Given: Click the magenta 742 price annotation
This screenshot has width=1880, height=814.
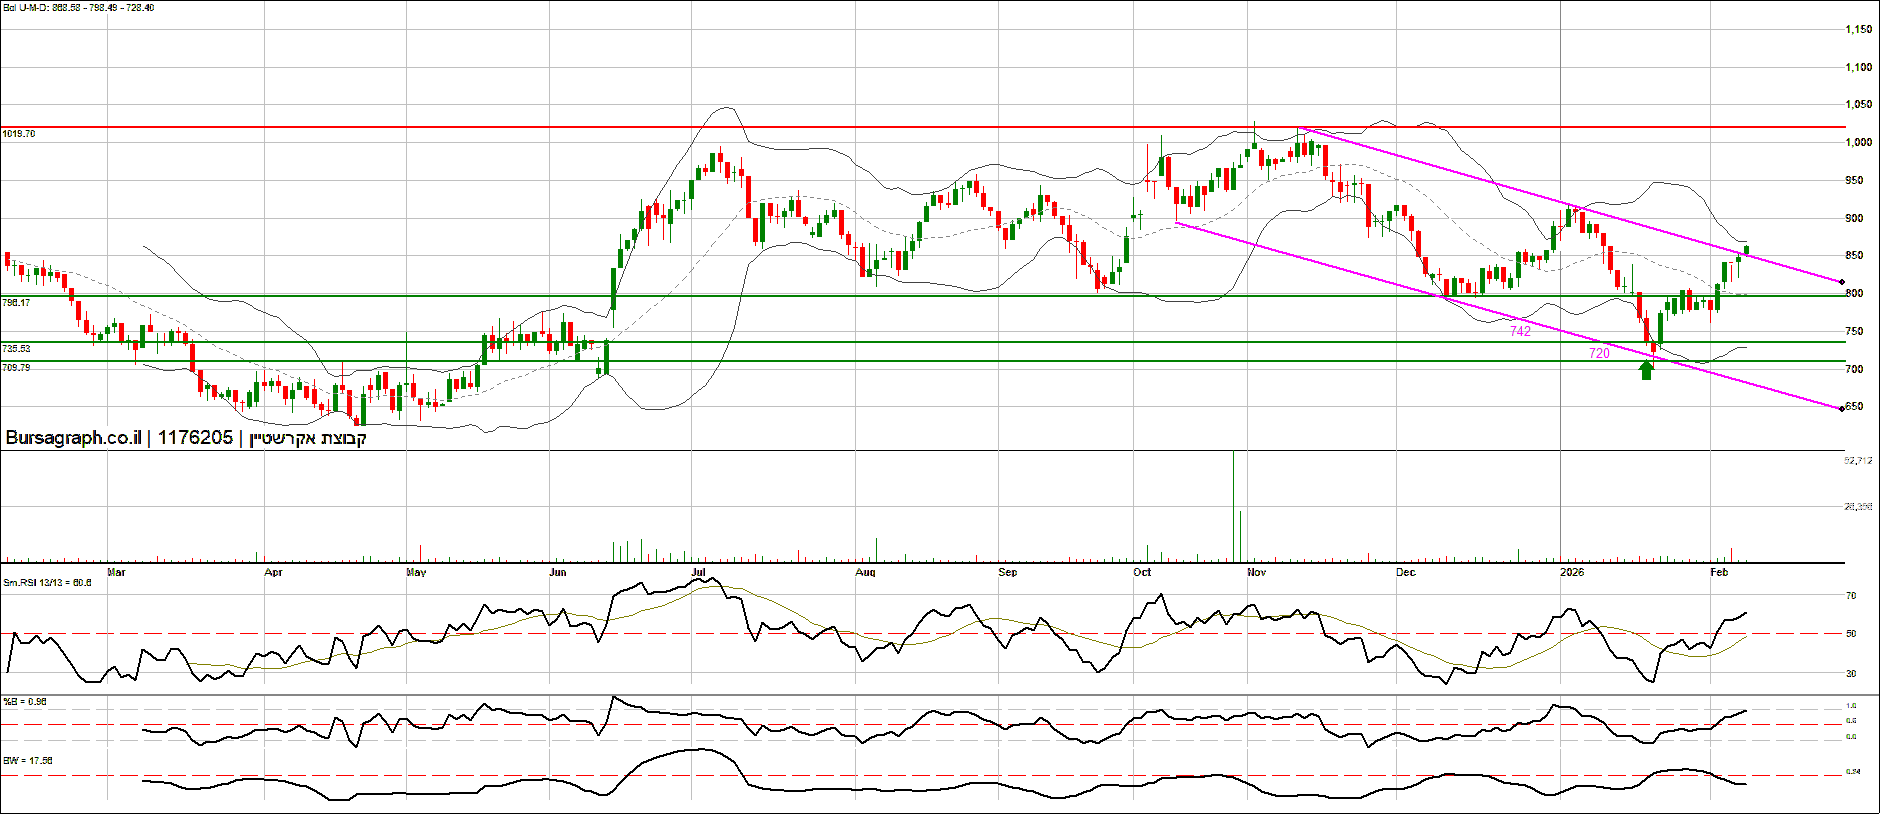Looking at the screenshot, I should click(1520, 331).
